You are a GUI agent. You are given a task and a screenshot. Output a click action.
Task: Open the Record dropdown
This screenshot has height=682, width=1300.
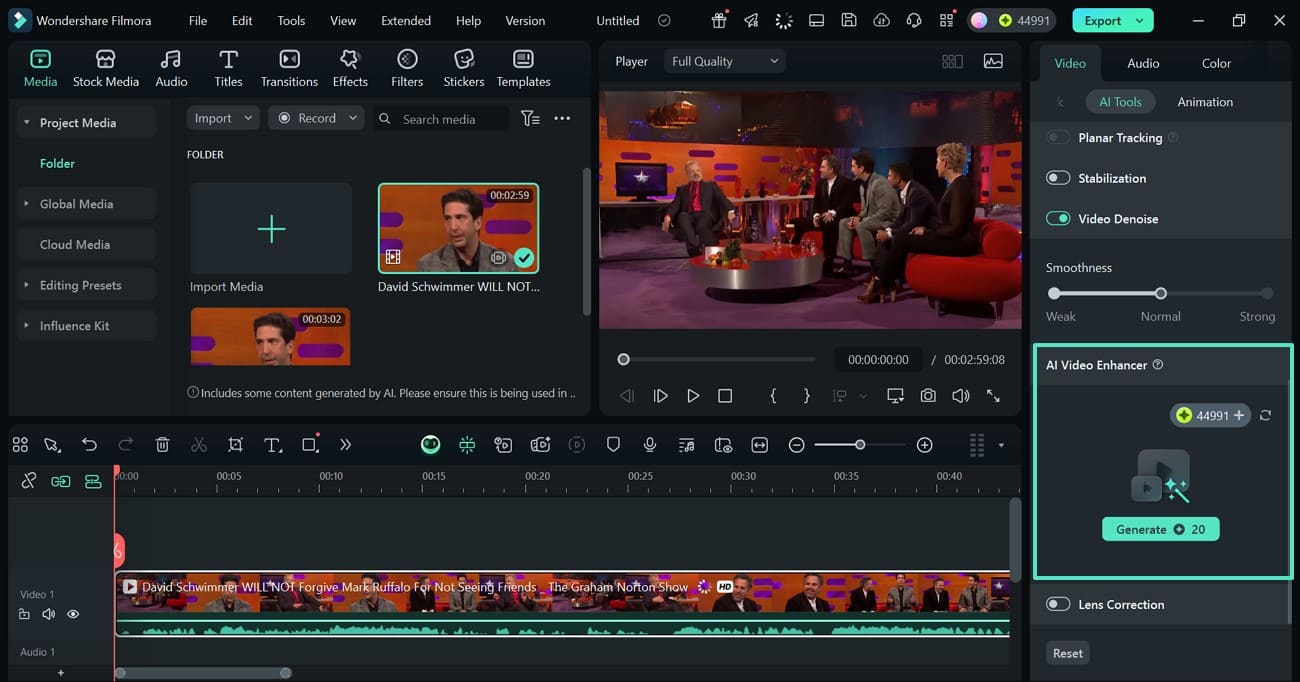tap(317, 118)
